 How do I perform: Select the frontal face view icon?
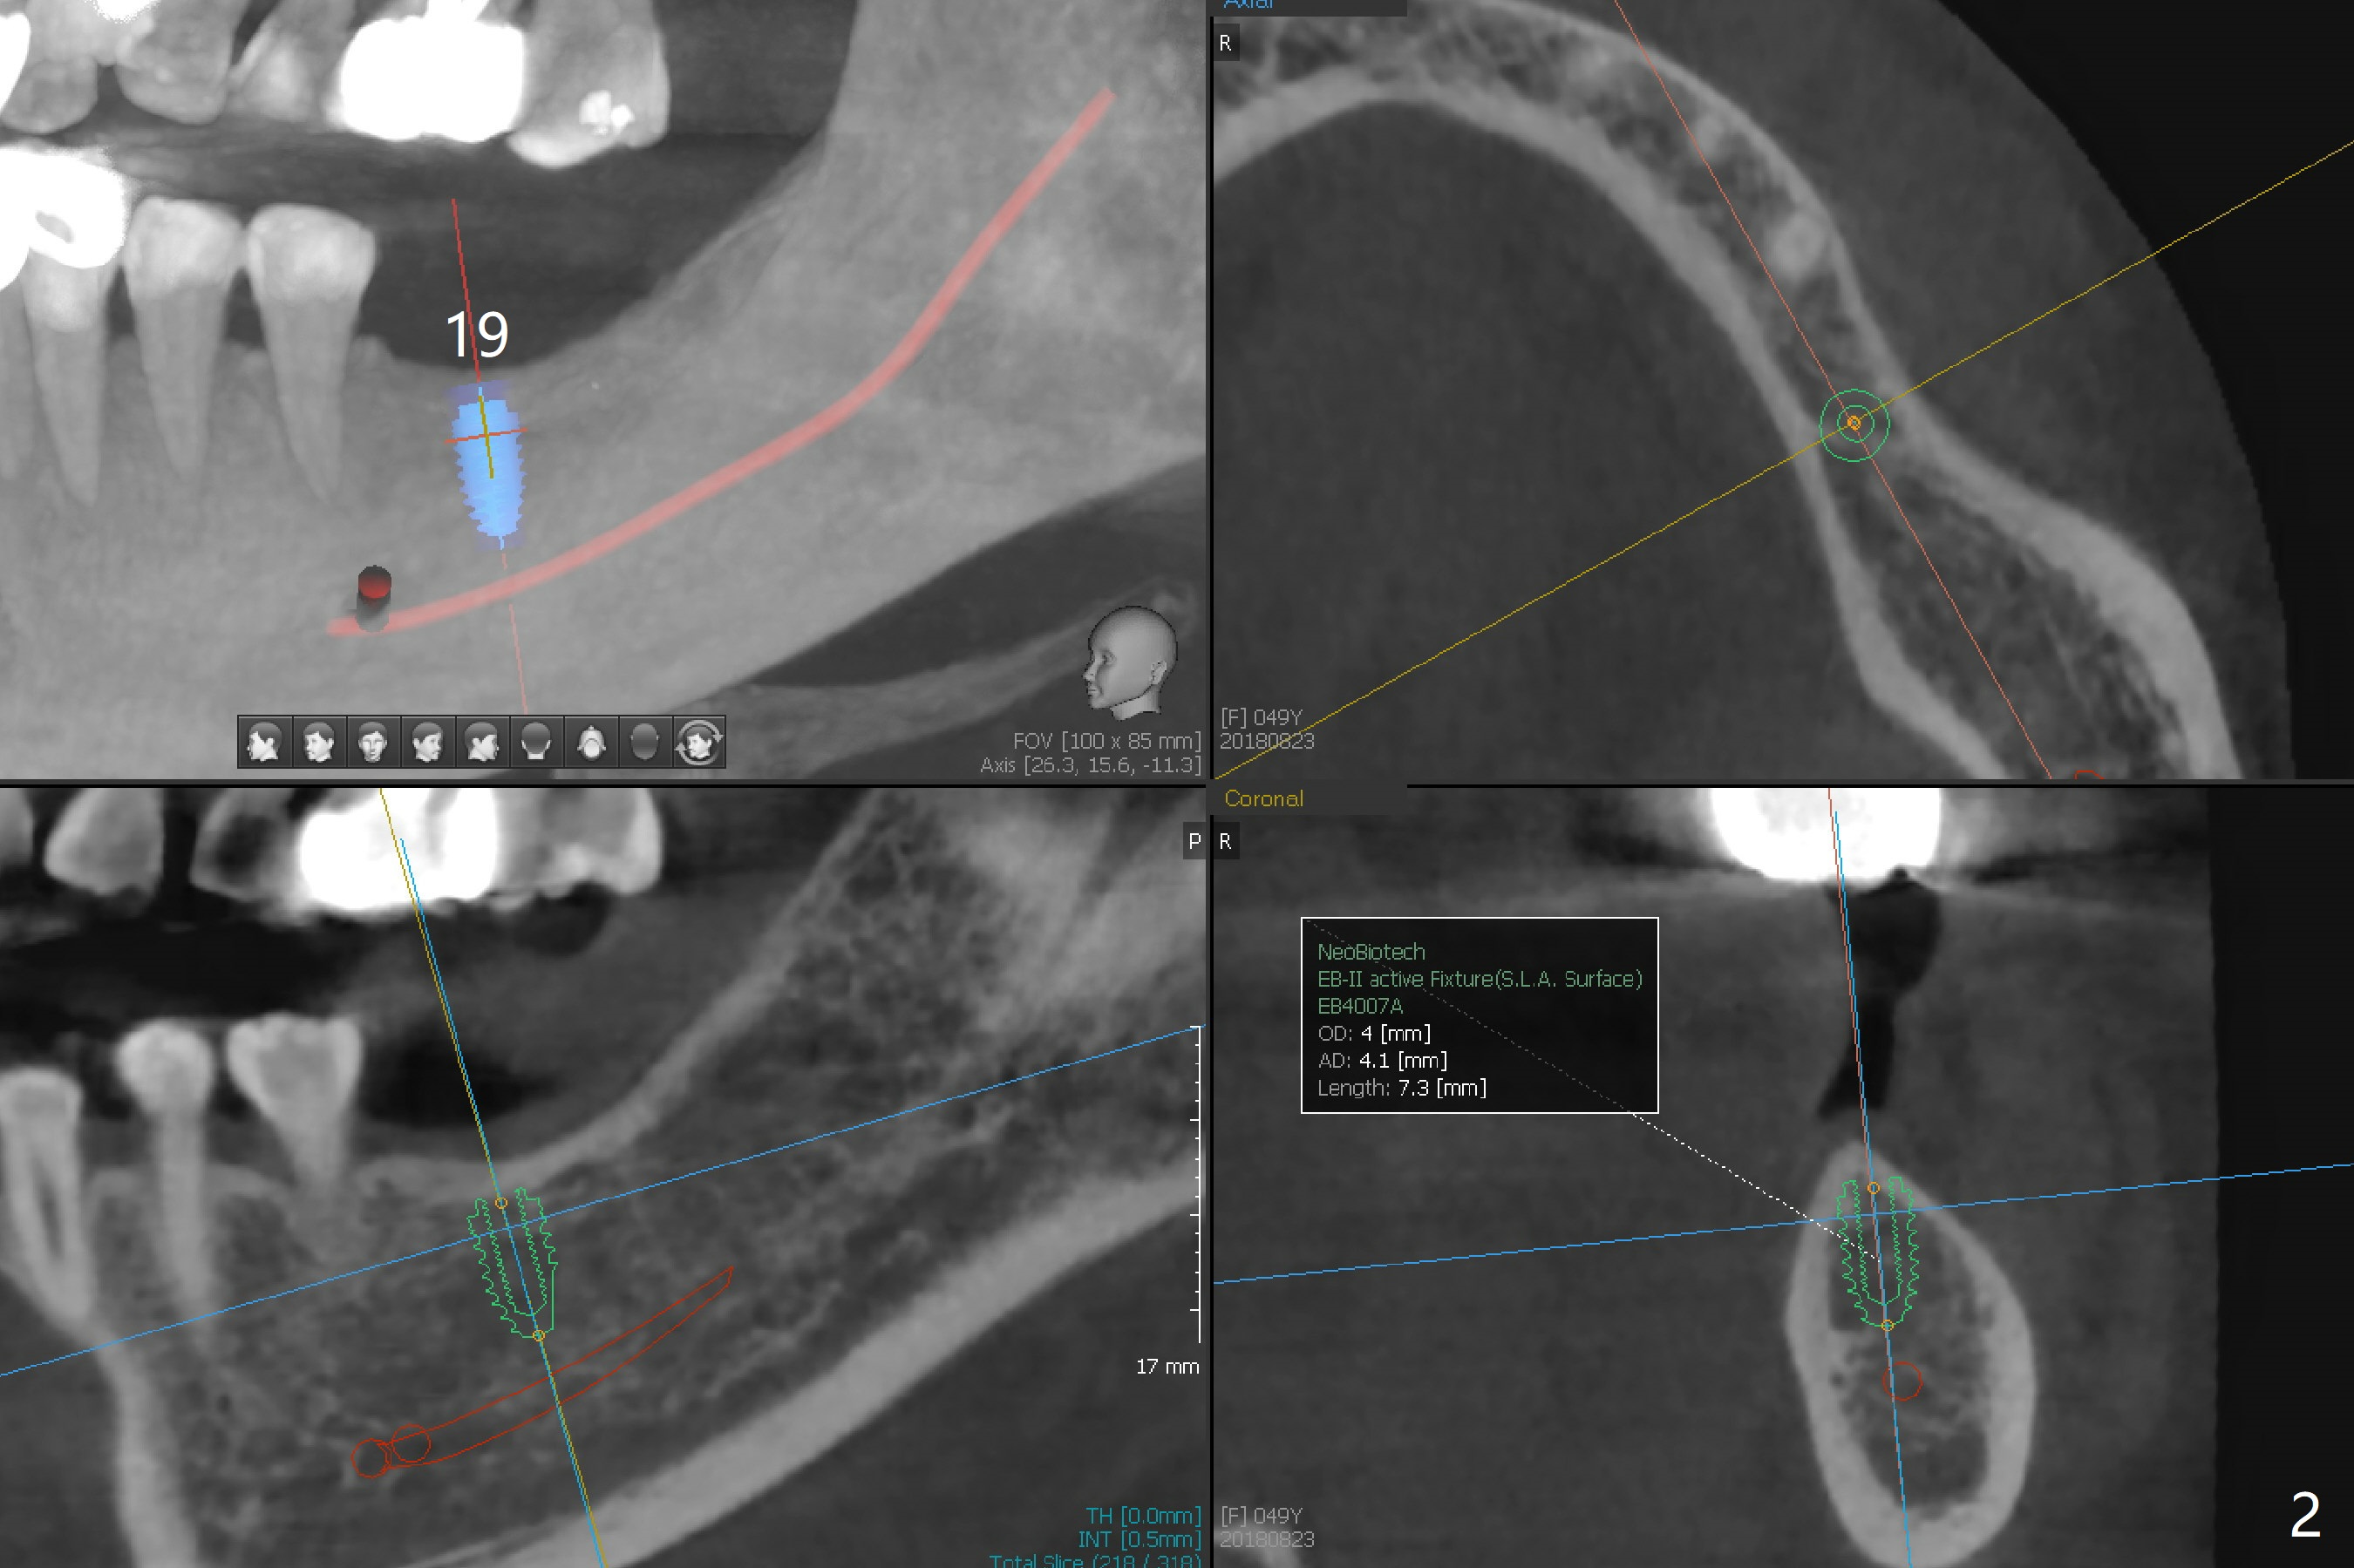(373, 743)
